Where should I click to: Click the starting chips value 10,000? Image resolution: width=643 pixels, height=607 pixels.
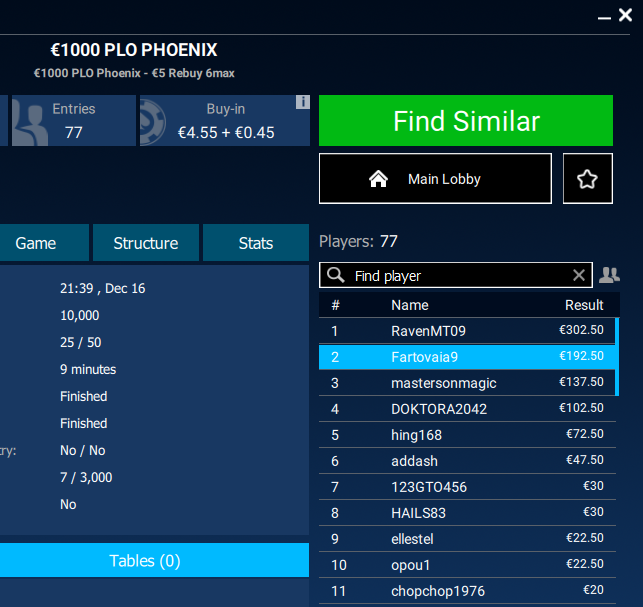80,315
